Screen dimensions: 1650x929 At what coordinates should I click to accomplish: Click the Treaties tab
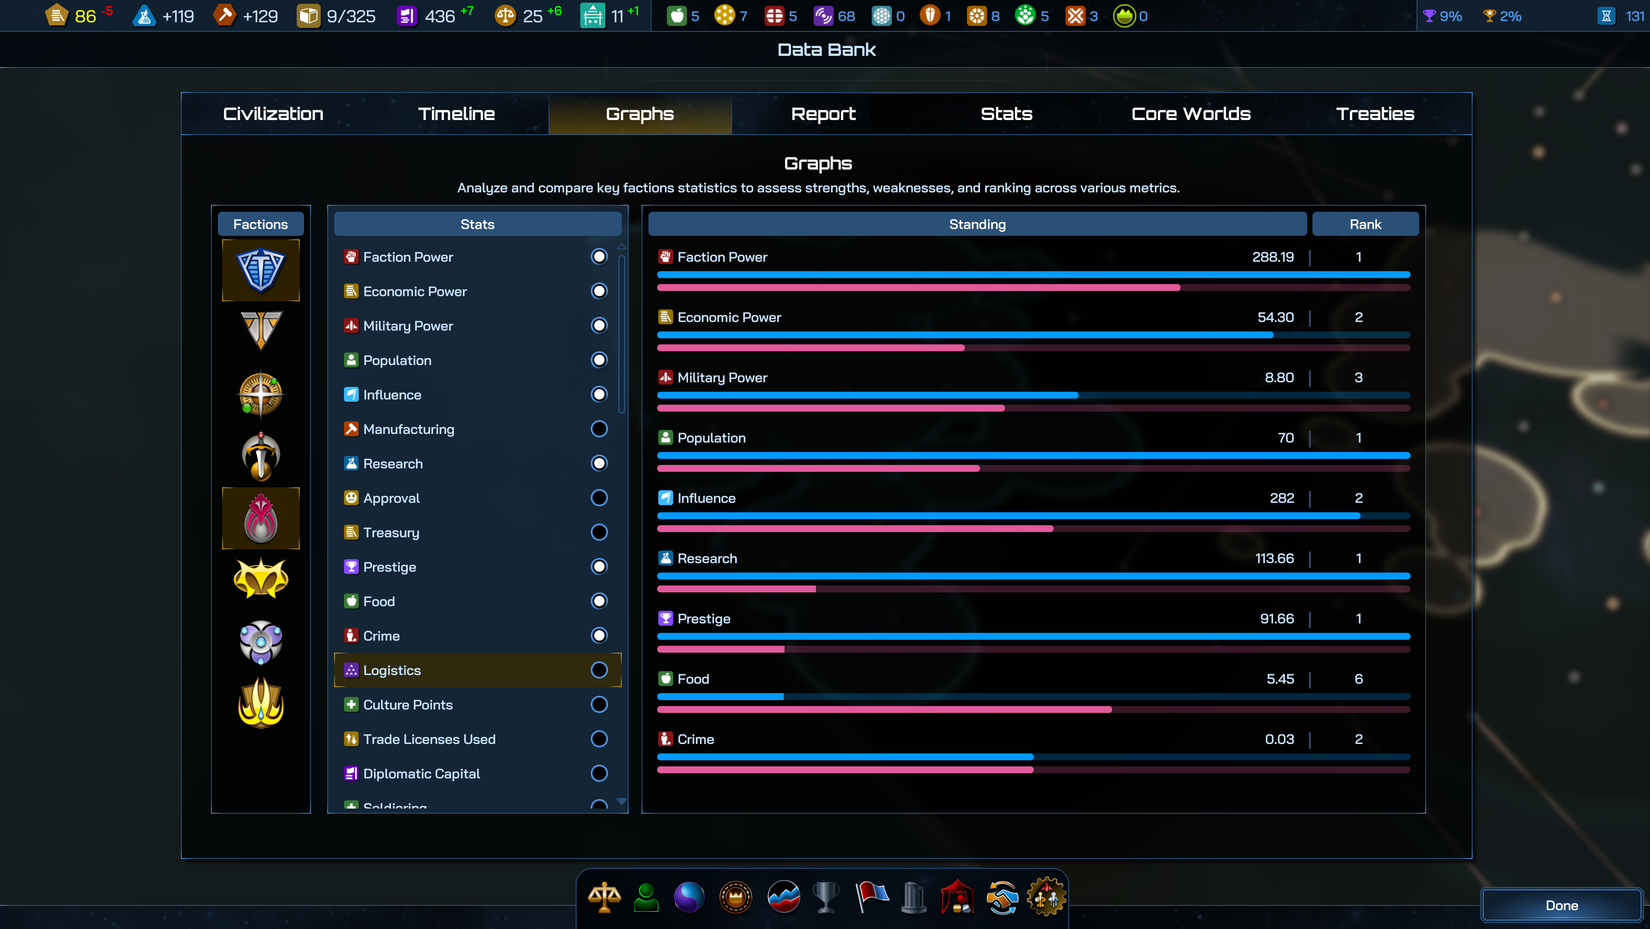(1374, 114)
